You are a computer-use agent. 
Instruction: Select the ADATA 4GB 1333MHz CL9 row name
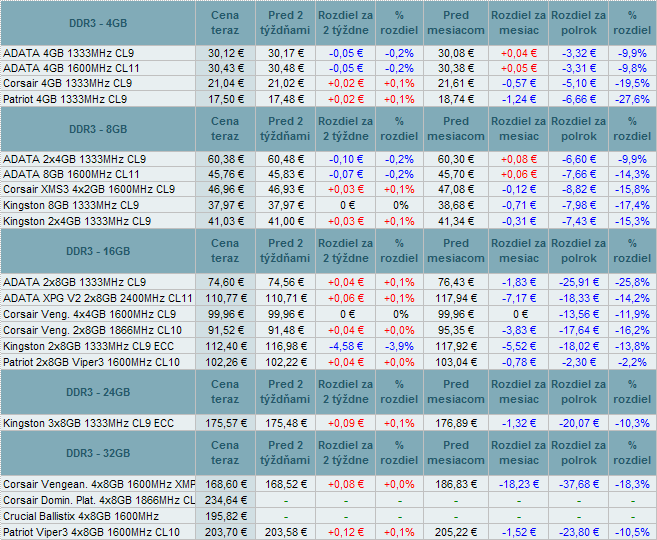[x=69, y=53]
